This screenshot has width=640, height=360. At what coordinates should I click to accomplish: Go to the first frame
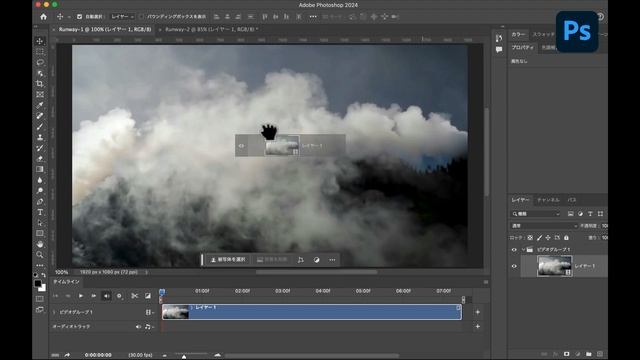(x=56, y=296)
